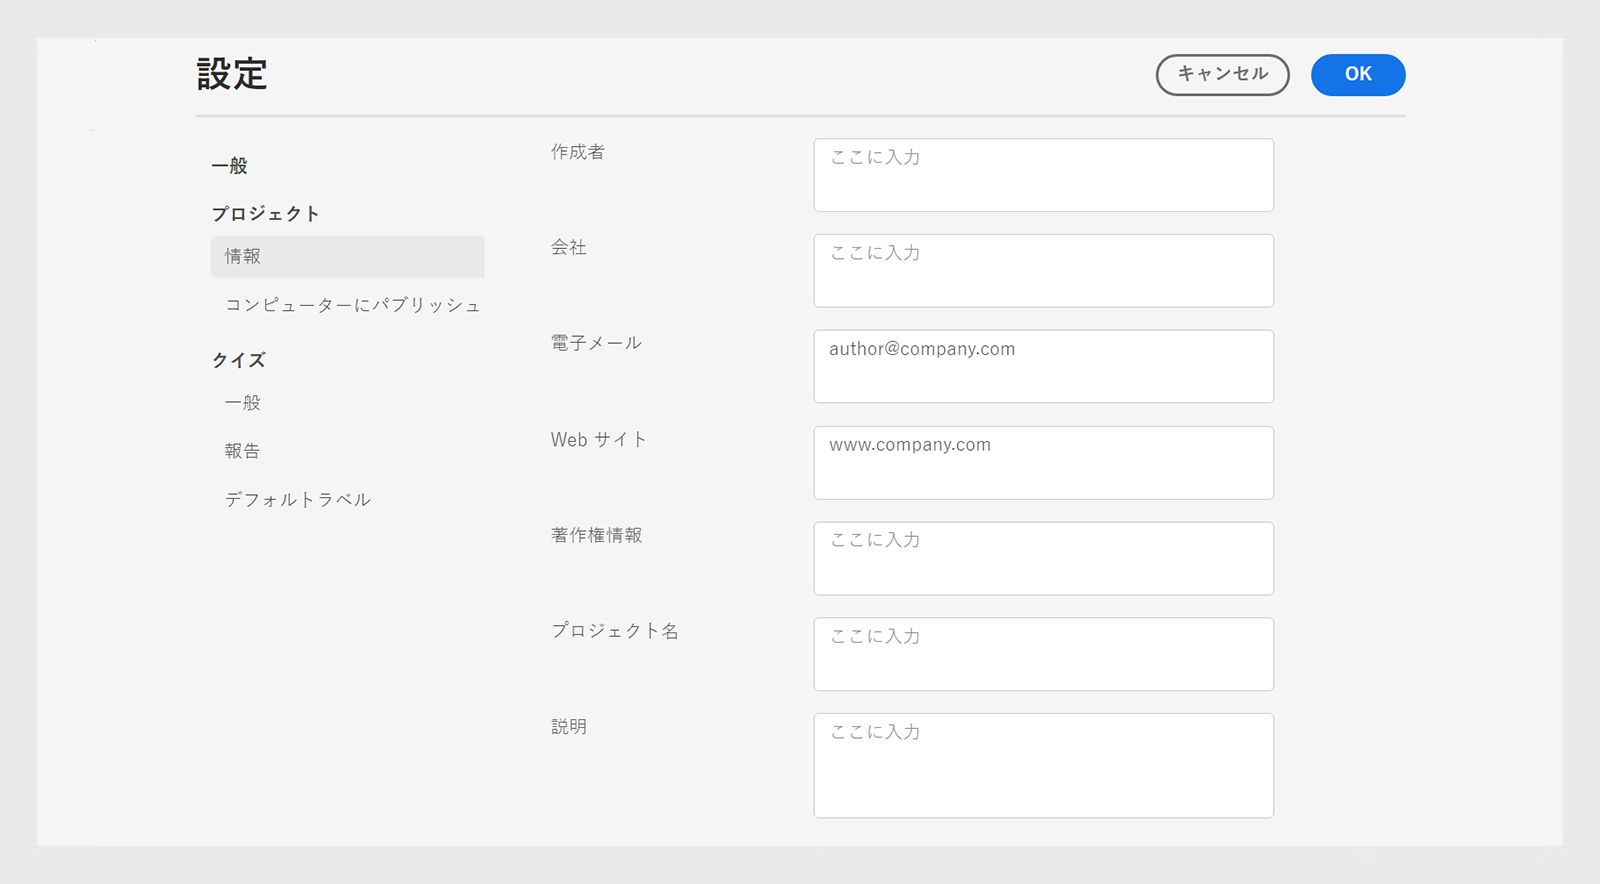Open 一般 under the クイズ section
1600x884 pixels.
click(x=243, y=403)
